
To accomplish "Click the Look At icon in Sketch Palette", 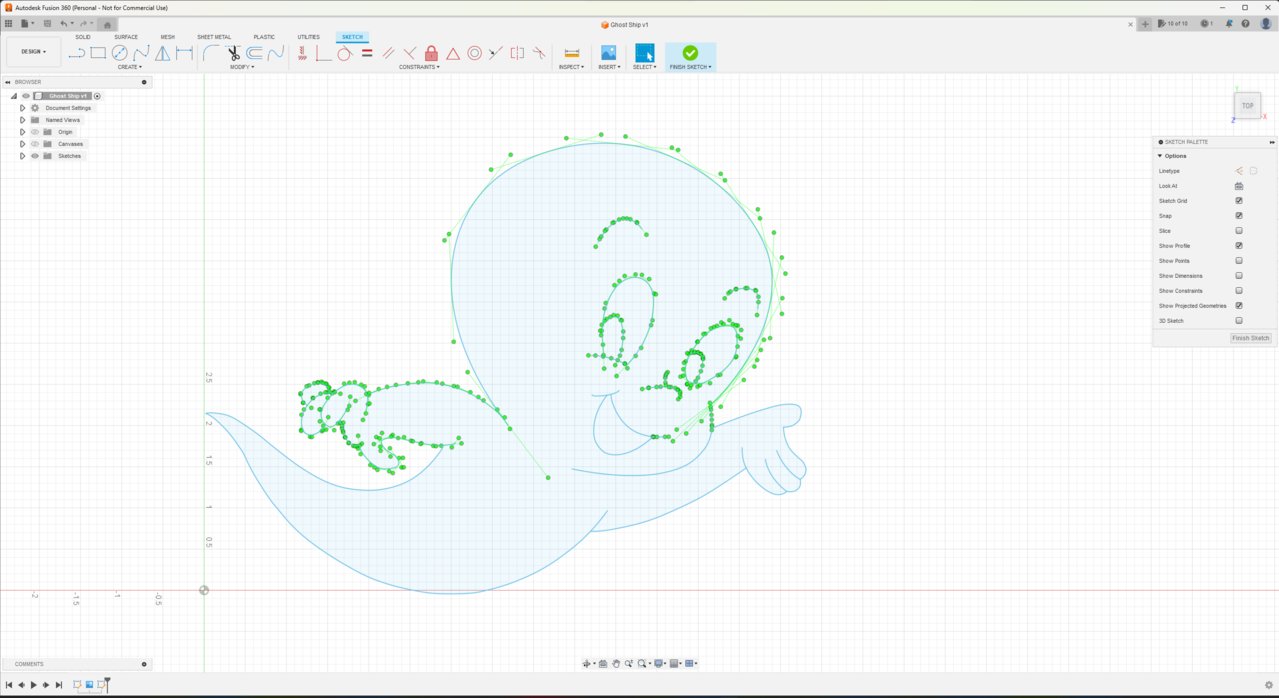I will click(1239, 186).
